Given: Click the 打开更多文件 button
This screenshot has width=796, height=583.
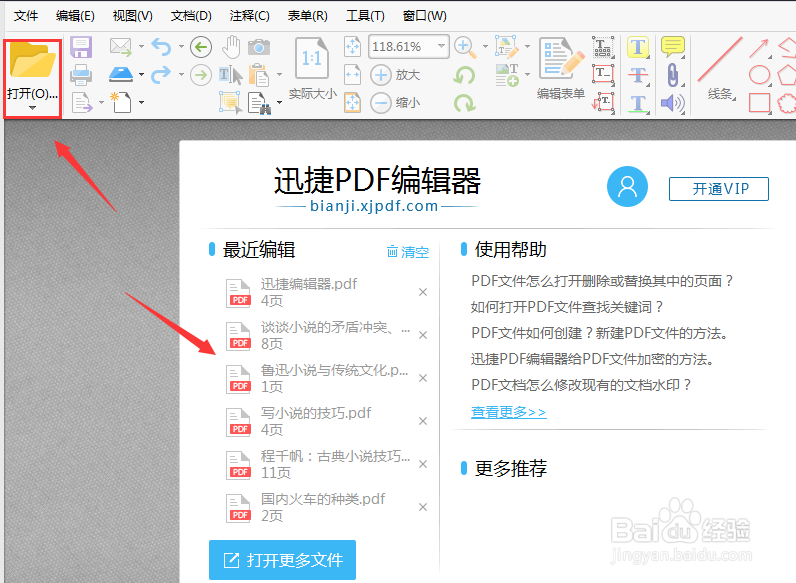Looking at the screenshot, I should tap(282, 560).
